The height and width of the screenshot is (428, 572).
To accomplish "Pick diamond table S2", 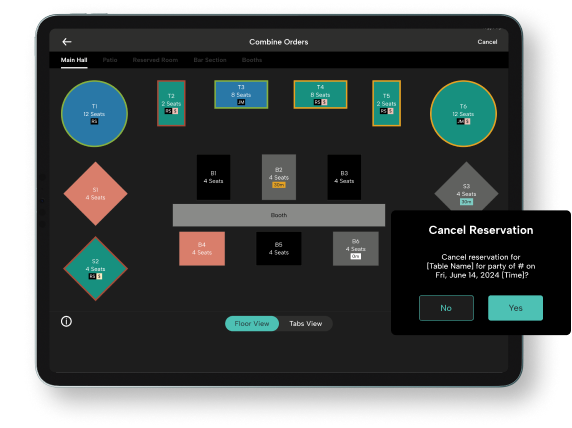I will [96, 269].
